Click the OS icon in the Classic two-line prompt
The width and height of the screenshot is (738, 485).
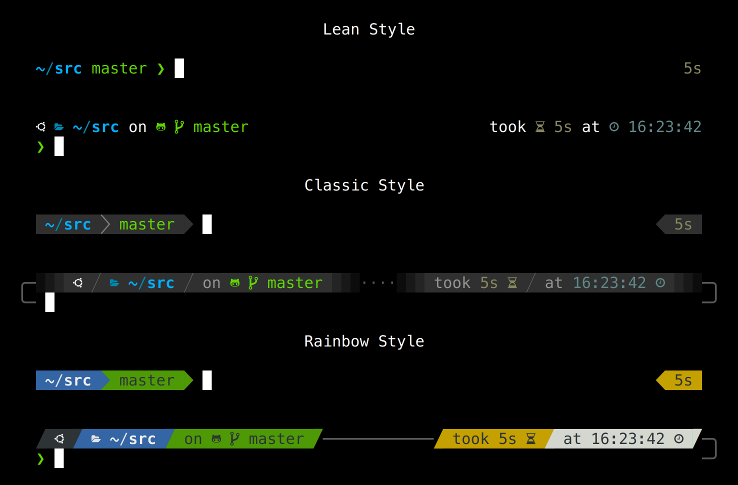[77, 283]
